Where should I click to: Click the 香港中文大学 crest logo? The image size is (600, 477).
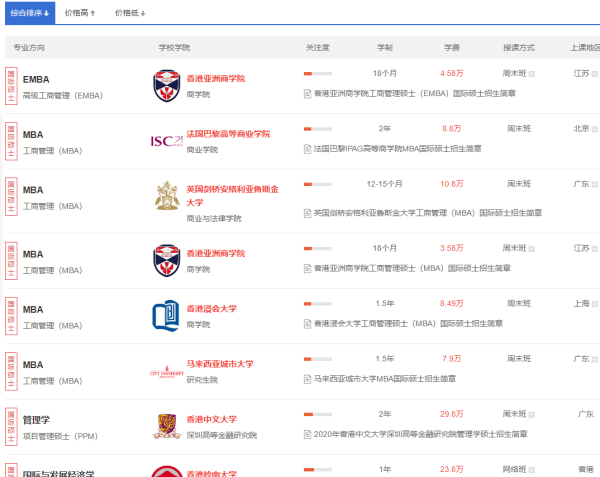pyautogui.click(x=167, y=425)
